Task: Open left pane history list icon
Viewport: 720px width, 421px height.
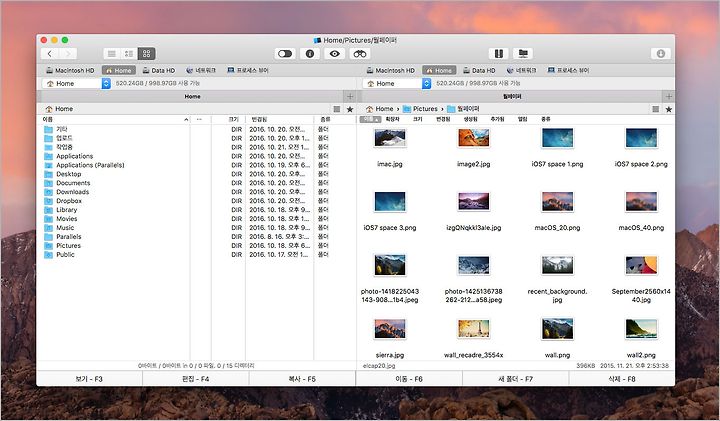Action: [337, 109]
